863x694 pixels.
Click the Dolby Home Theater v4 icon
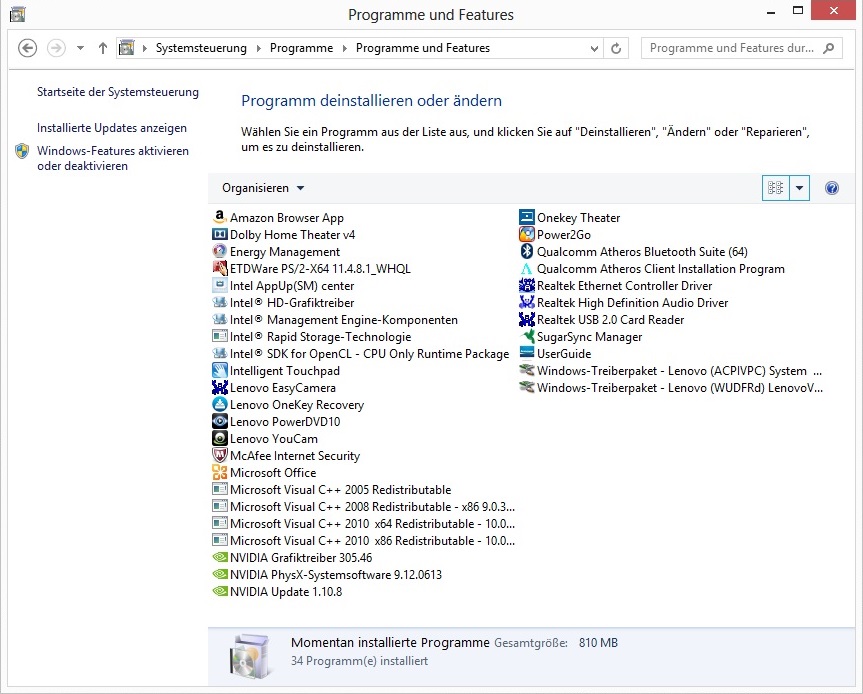(220, 235)
